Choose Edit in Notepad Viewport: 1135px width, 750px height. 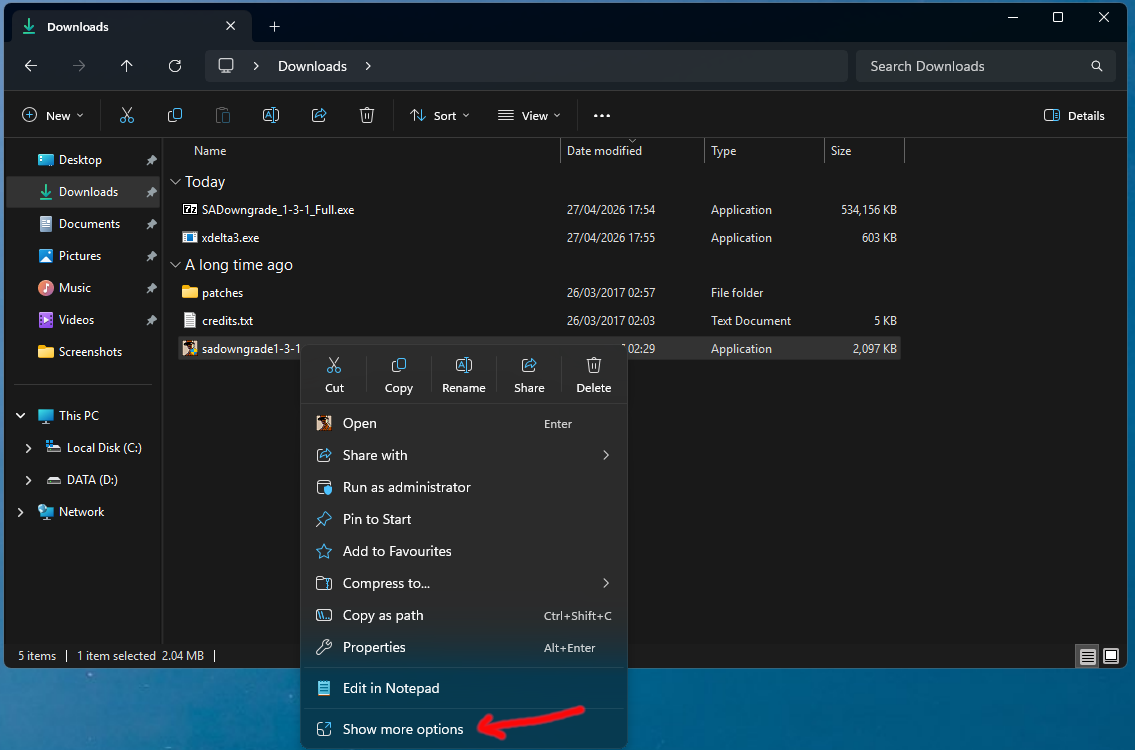click(464, 688)
